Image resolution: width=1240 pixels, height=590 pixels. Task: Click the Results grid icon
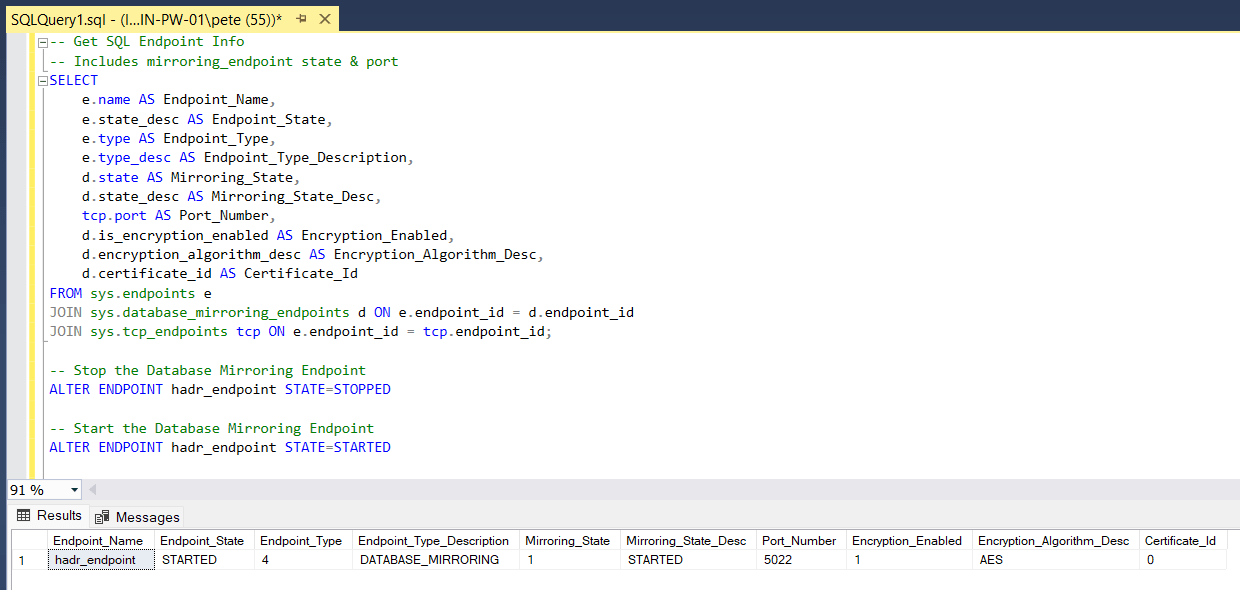point(24,516)
